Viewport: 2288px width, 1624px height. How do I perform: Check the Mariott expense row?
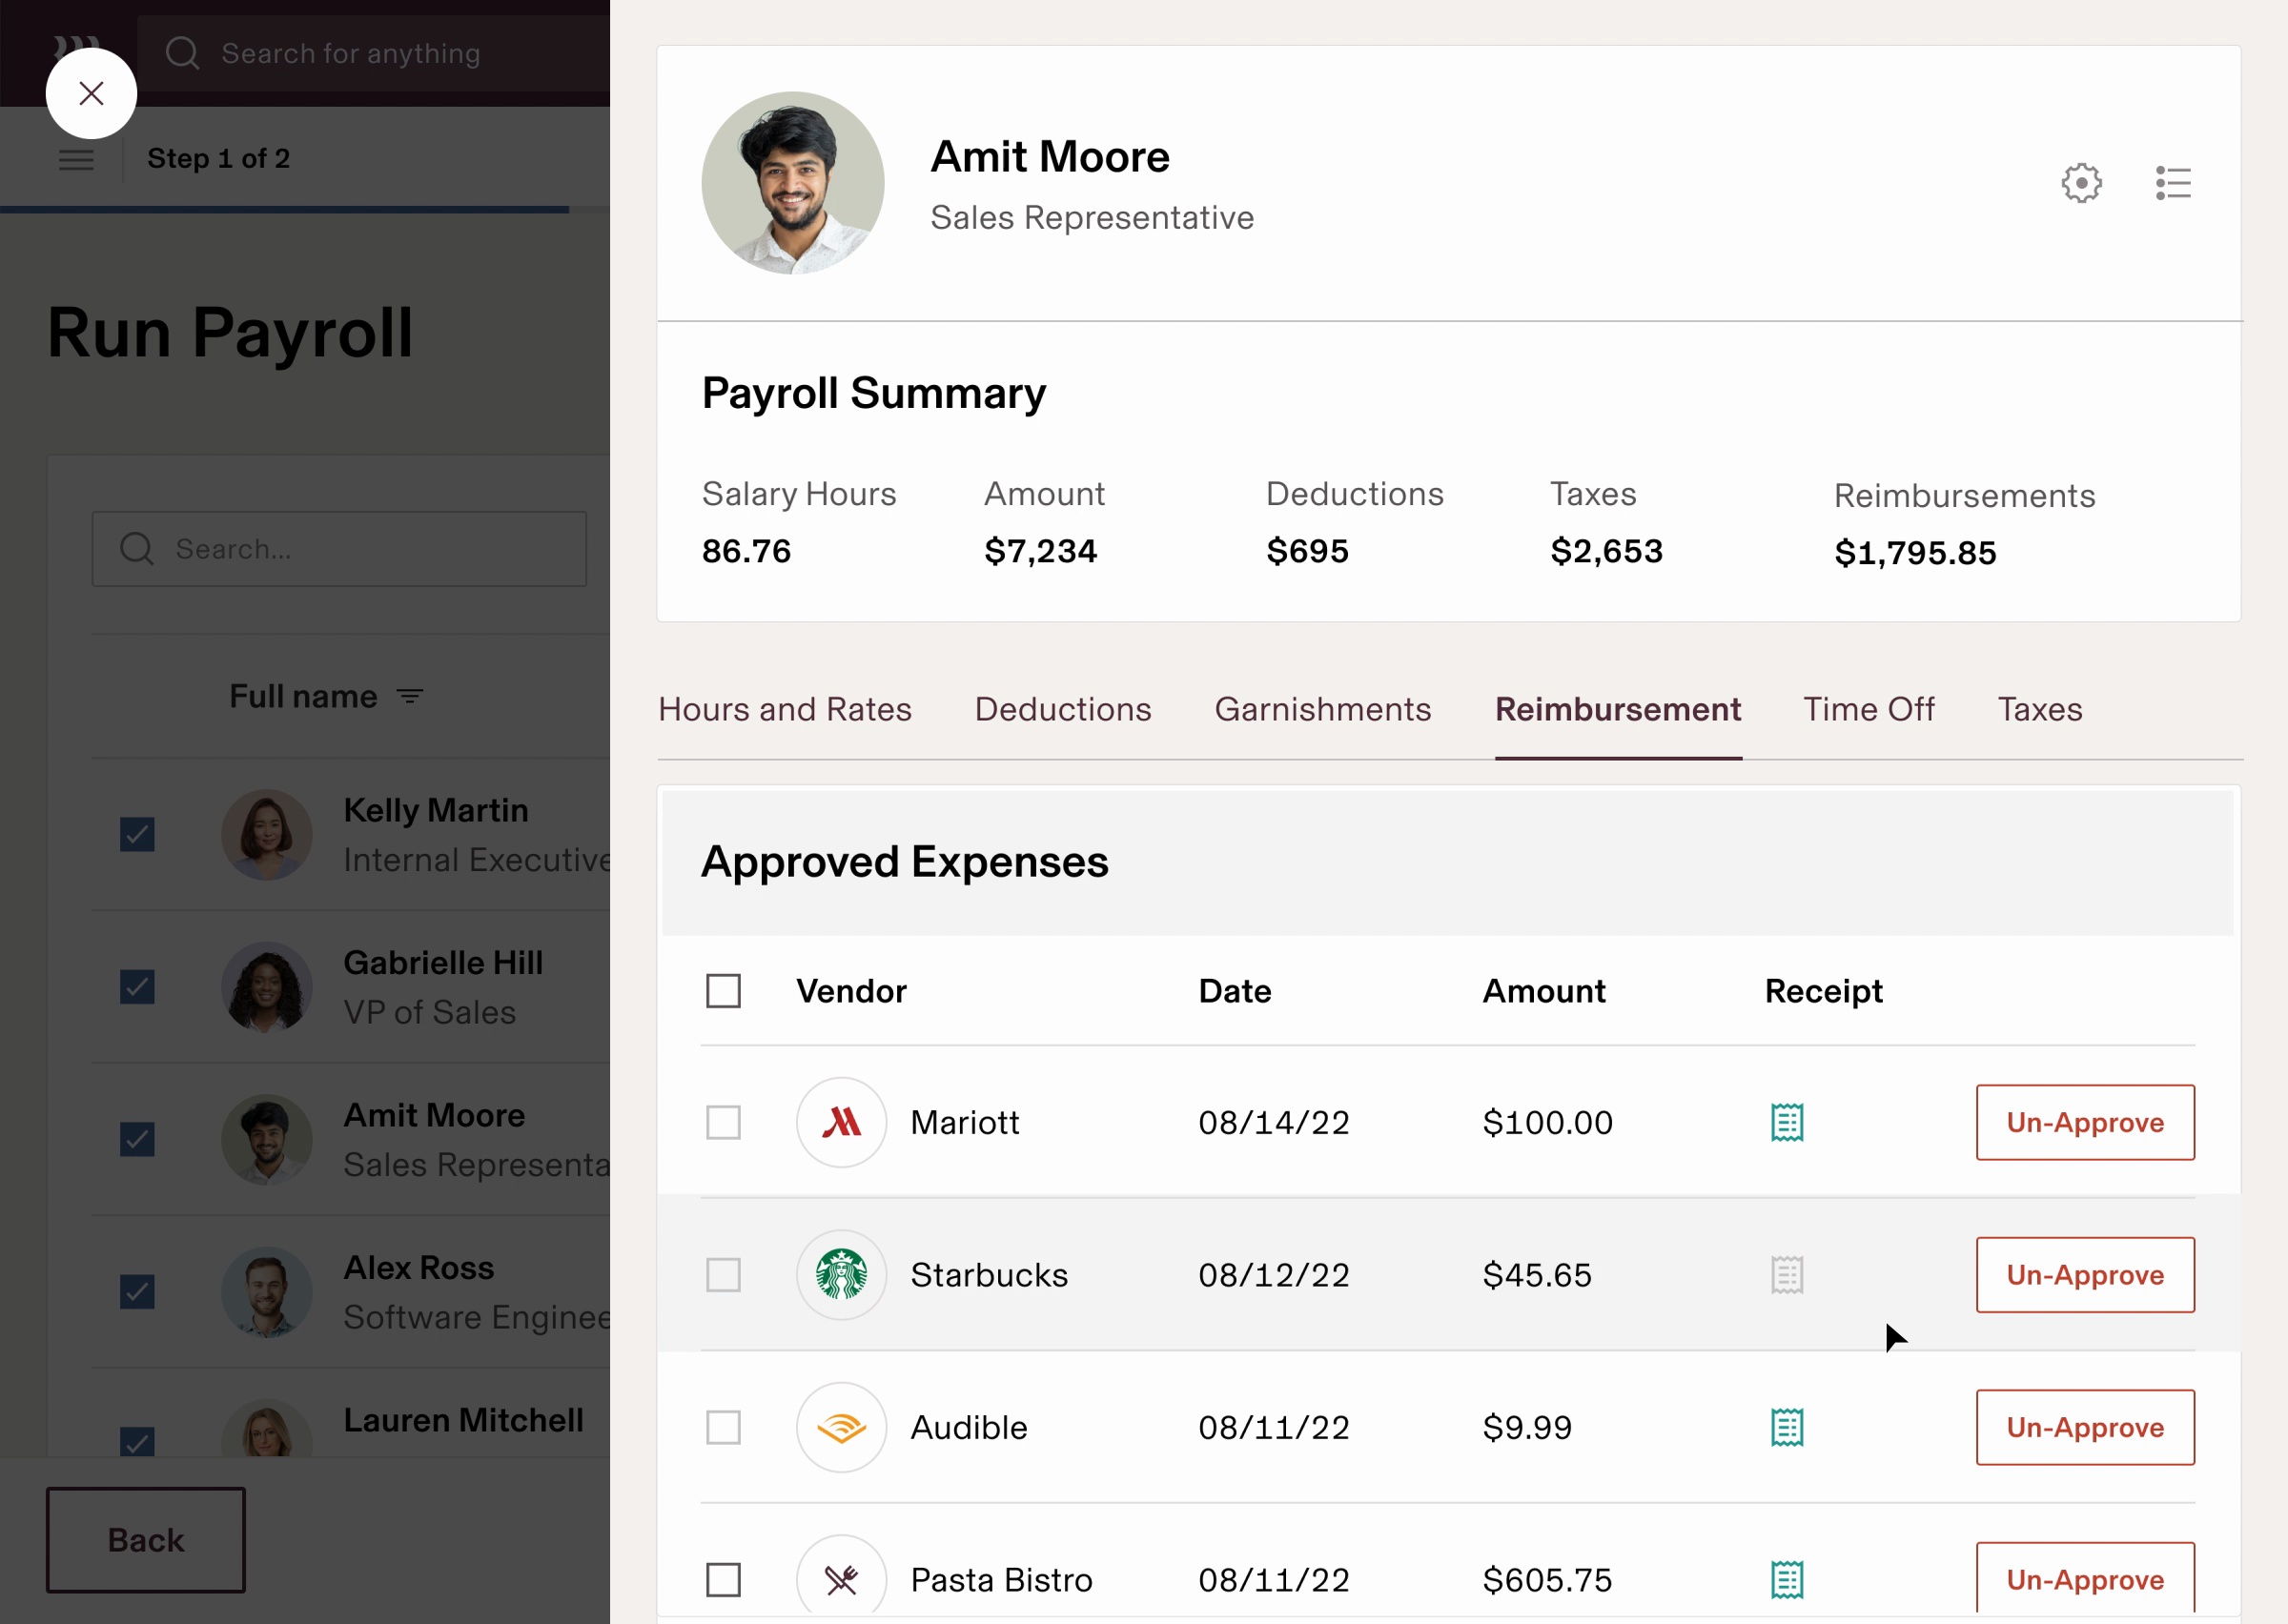tap(723, 1122)
